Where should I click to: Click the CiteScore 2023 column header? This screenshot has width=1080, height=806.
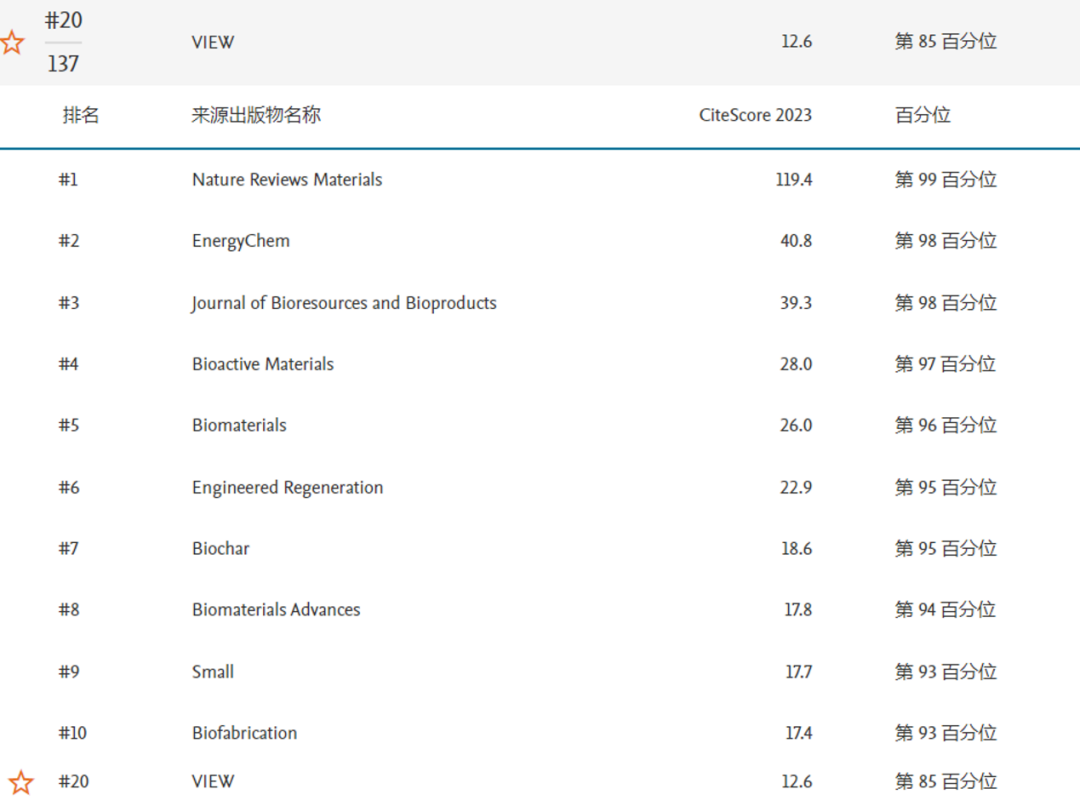coord(756,115)
